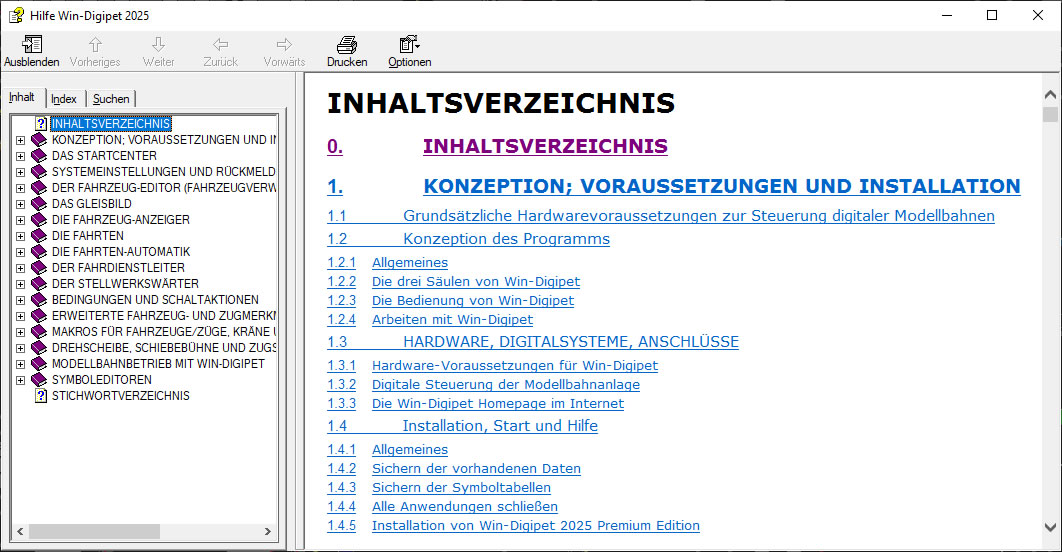Follow the Installation, Start und Hilfe link
This screenshot has width=1062, height=552.
click(x=500, y=426)
